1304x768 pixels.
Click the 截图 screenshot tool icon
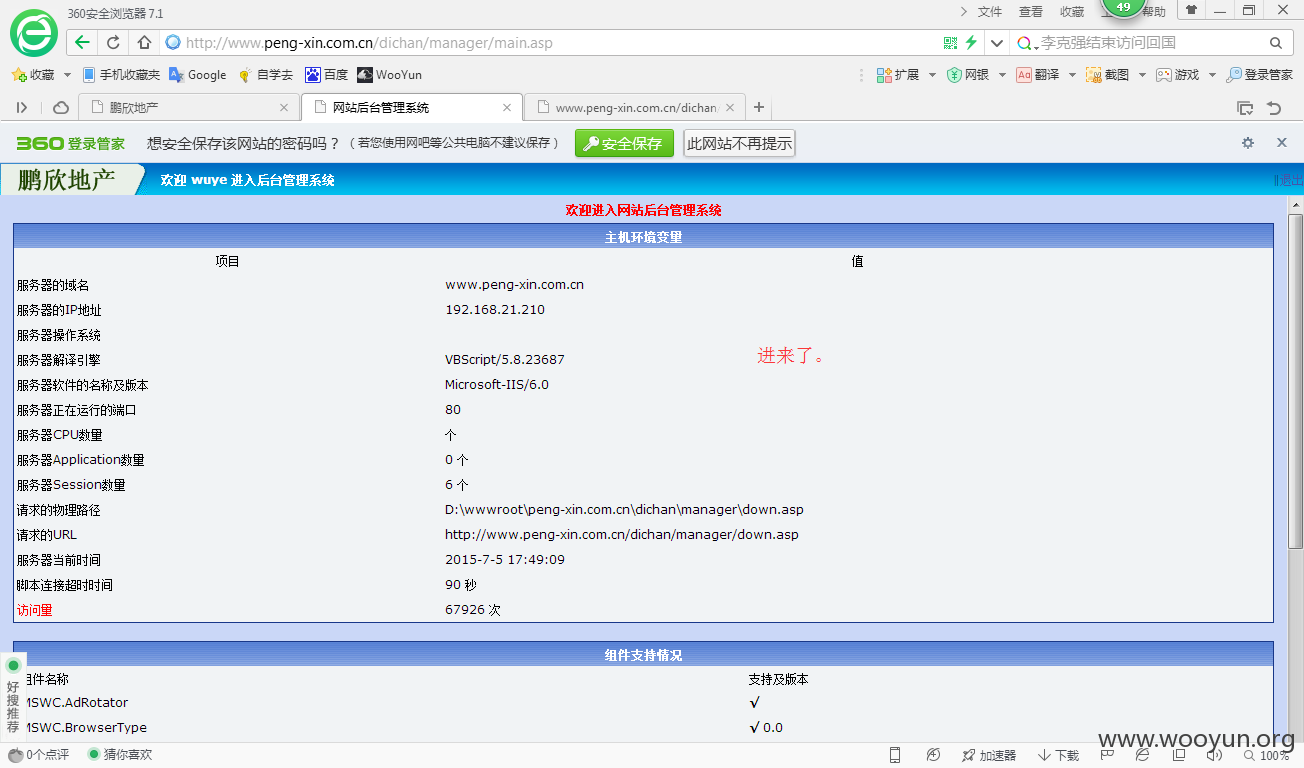click(x=1108, y=75)
